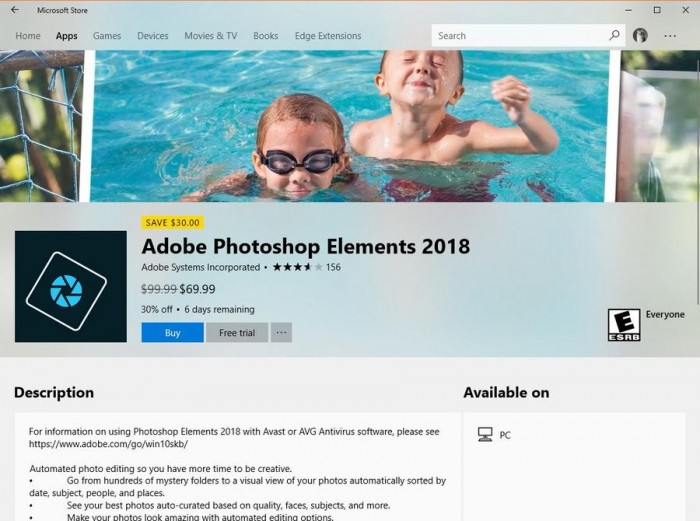Open the Edge Extensions tab
Screen dimensions: 700x521
[328, 36]
